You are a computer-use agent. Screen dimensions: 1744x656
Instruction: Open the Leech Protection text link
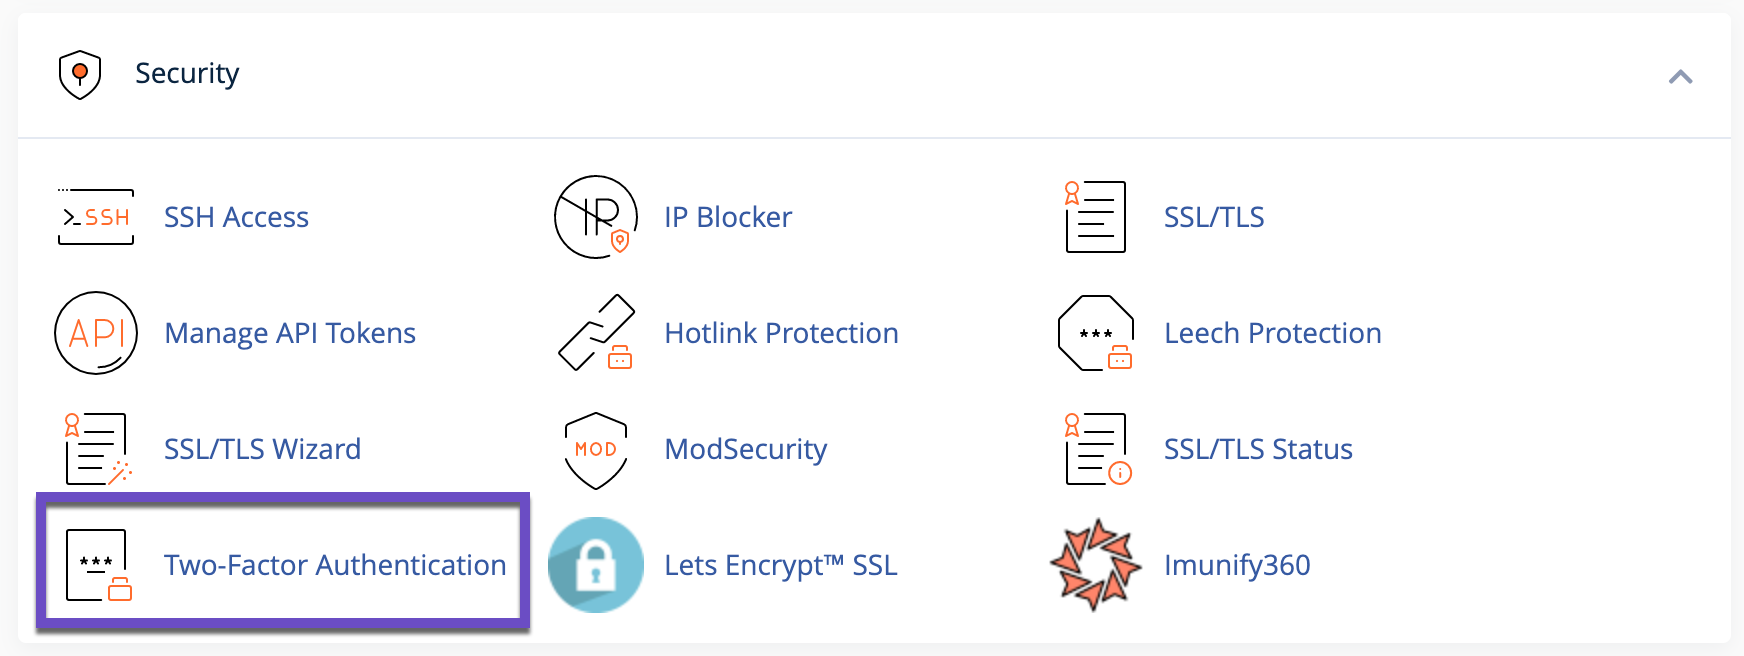1273,333
